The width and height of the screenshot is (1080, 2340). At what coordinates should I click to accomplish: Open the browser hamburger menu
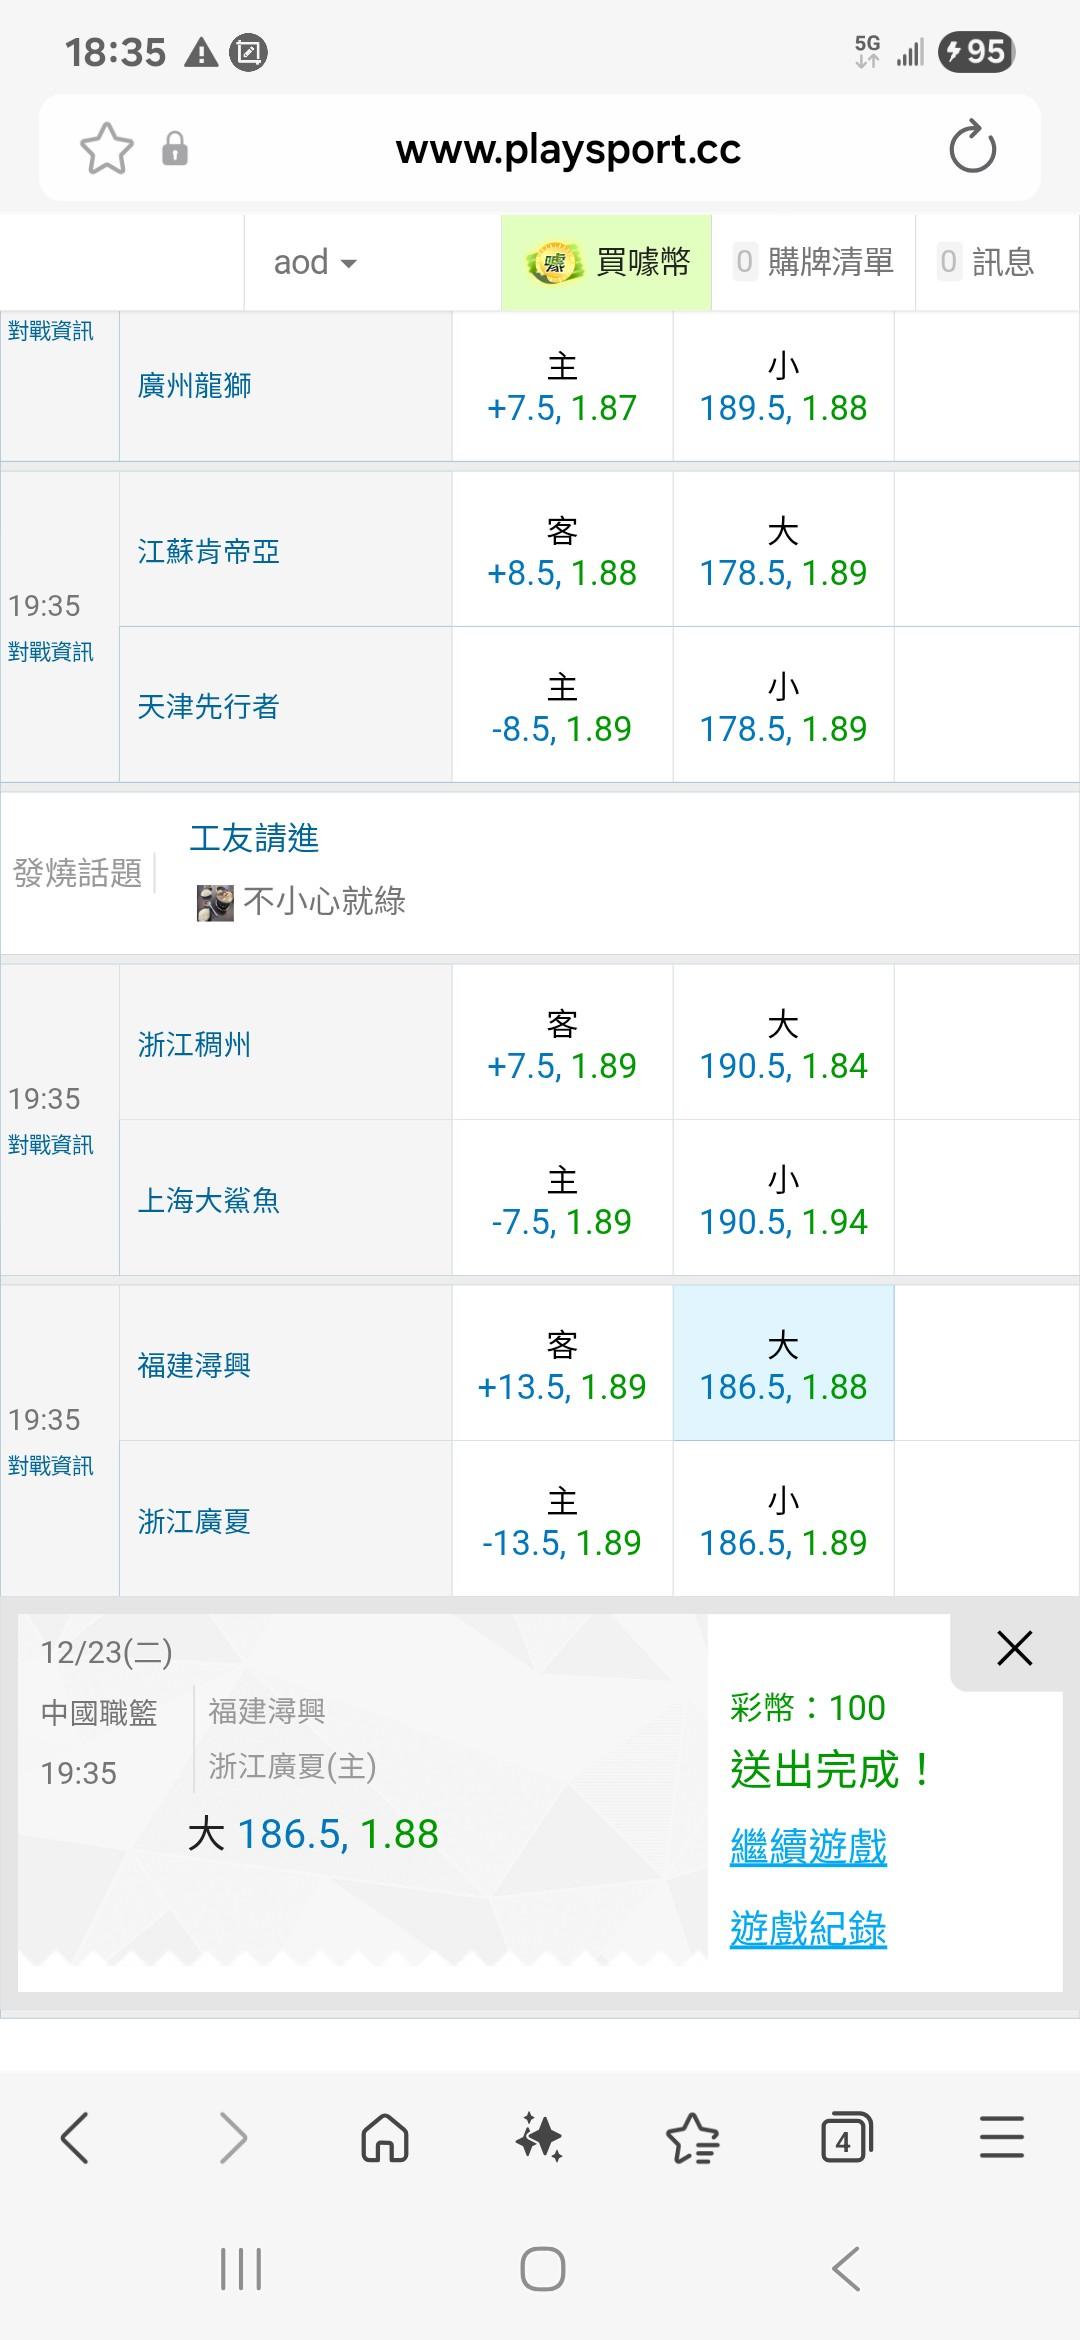tap(1001, 2139)
